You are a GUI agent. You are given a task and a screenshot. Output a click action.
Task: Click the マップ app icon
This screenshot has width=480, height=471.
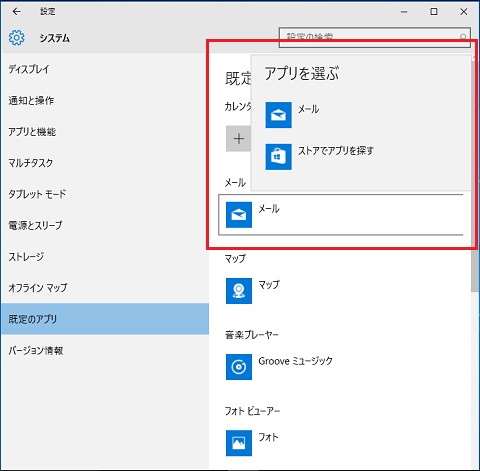[x=239, y=291]
